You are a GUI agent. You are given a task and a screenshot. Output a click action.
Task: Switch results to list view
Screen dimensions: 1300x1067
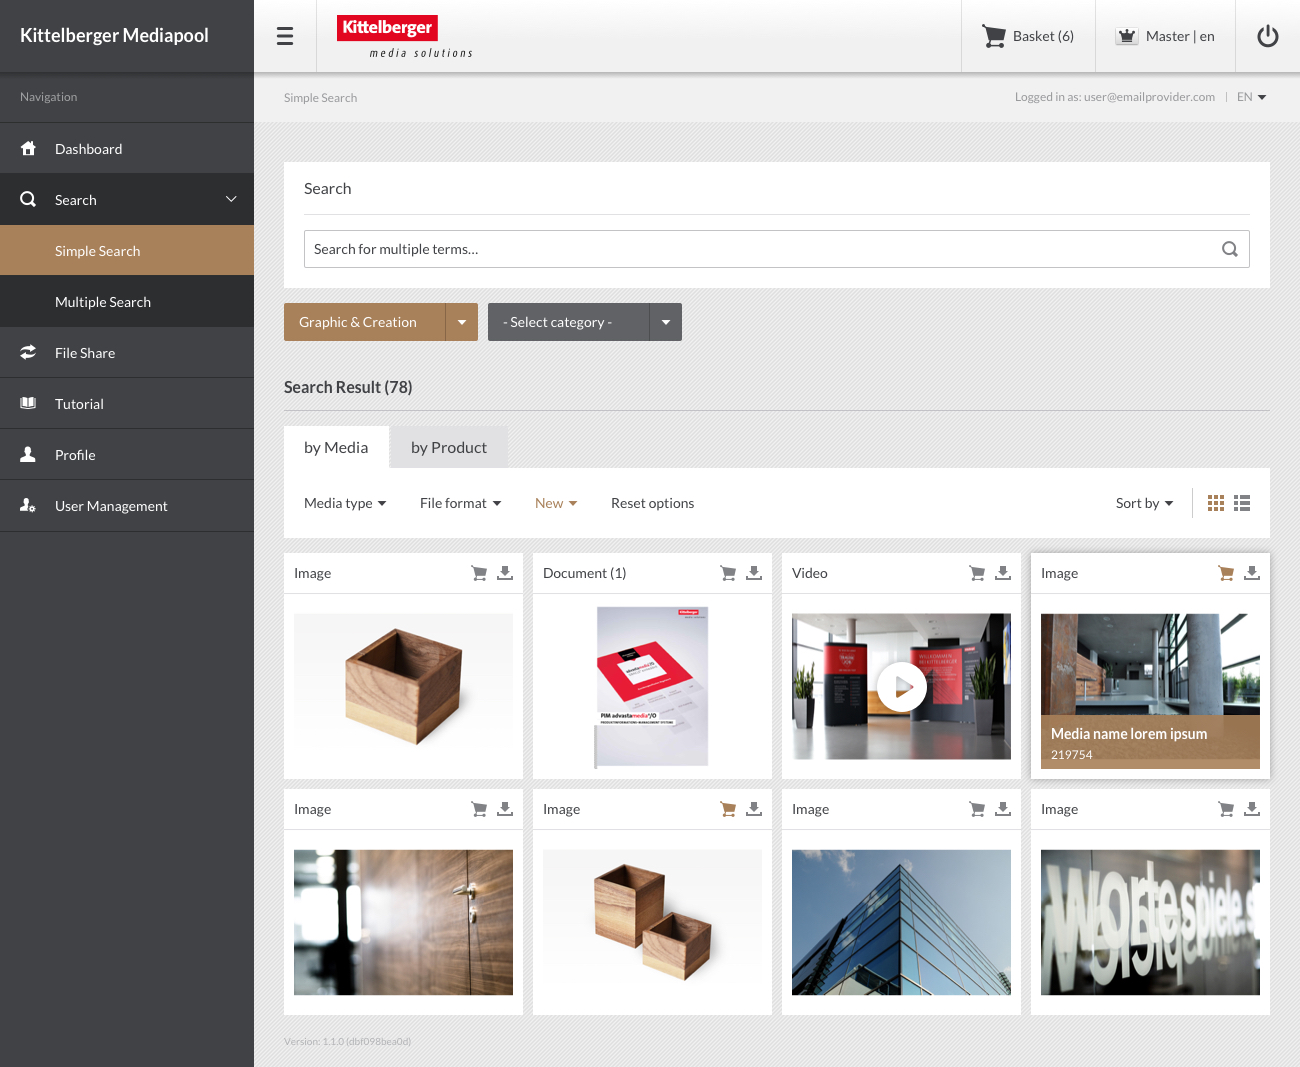(x=1242, y=503)
